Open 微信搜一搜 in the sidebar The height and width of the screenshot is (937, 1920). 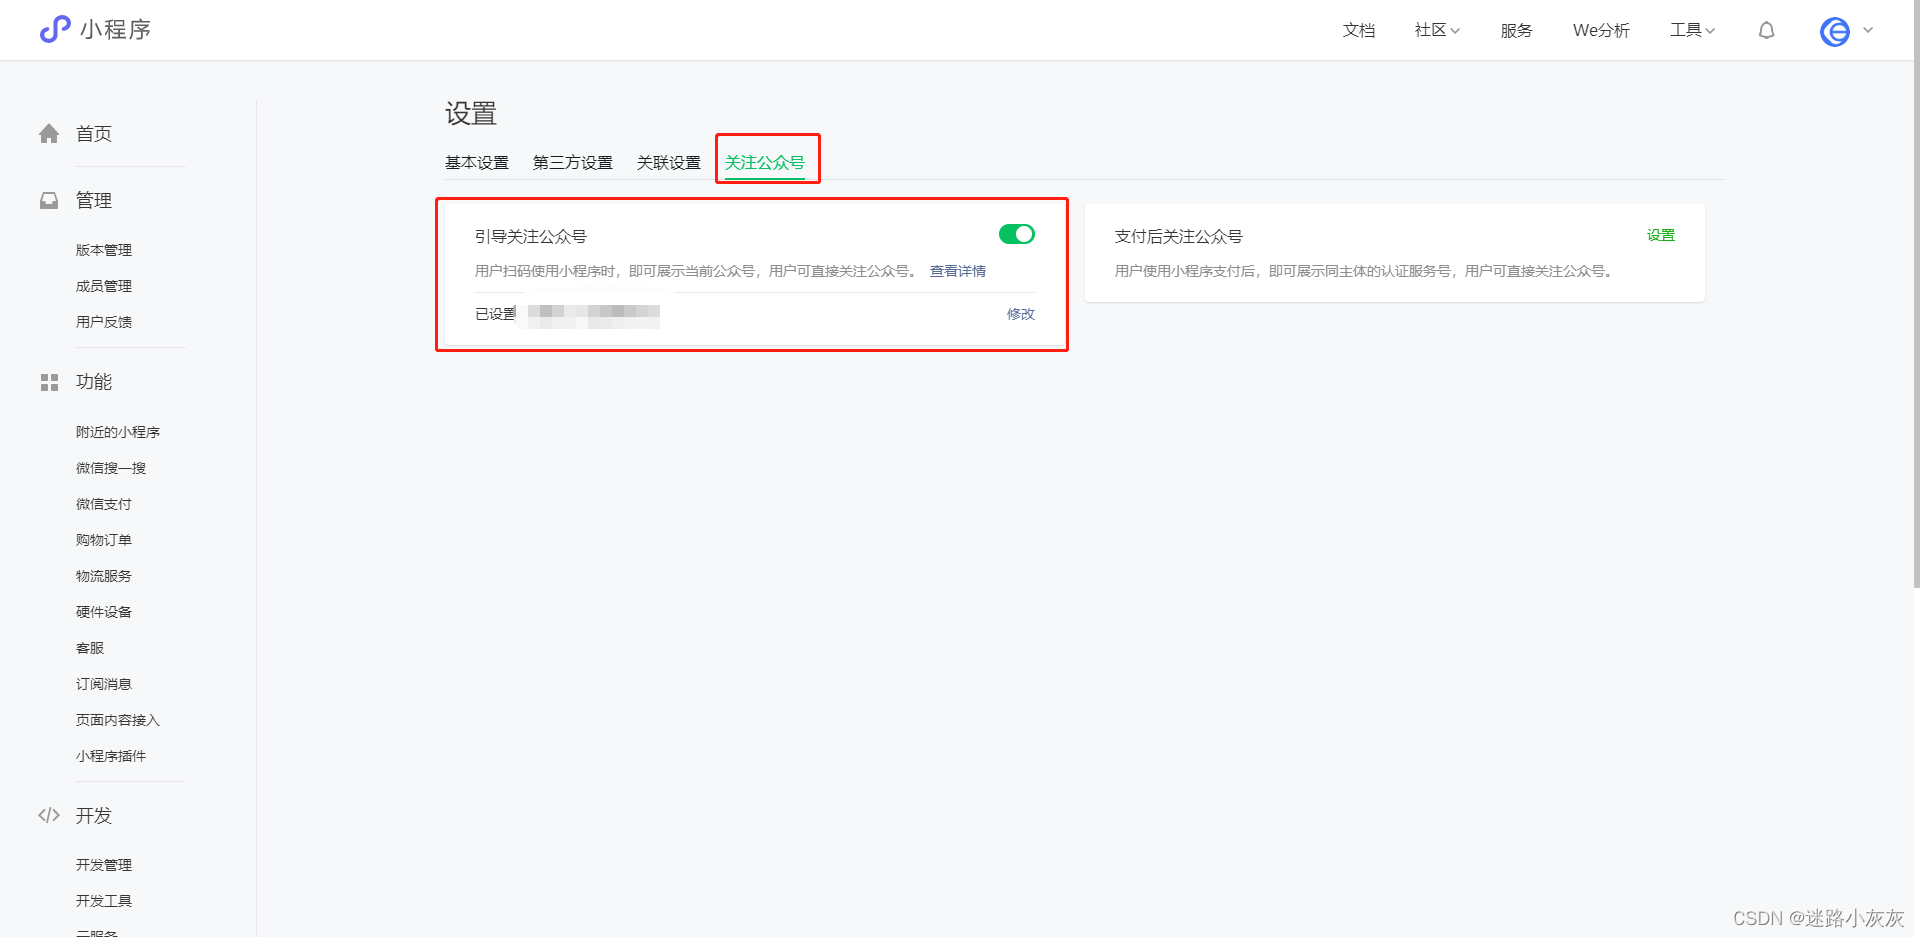click(111, 468)
